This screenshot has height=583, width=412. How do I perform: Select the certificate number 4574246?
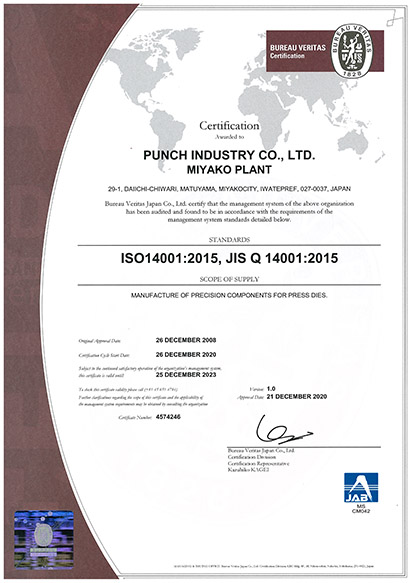[168, 417]
